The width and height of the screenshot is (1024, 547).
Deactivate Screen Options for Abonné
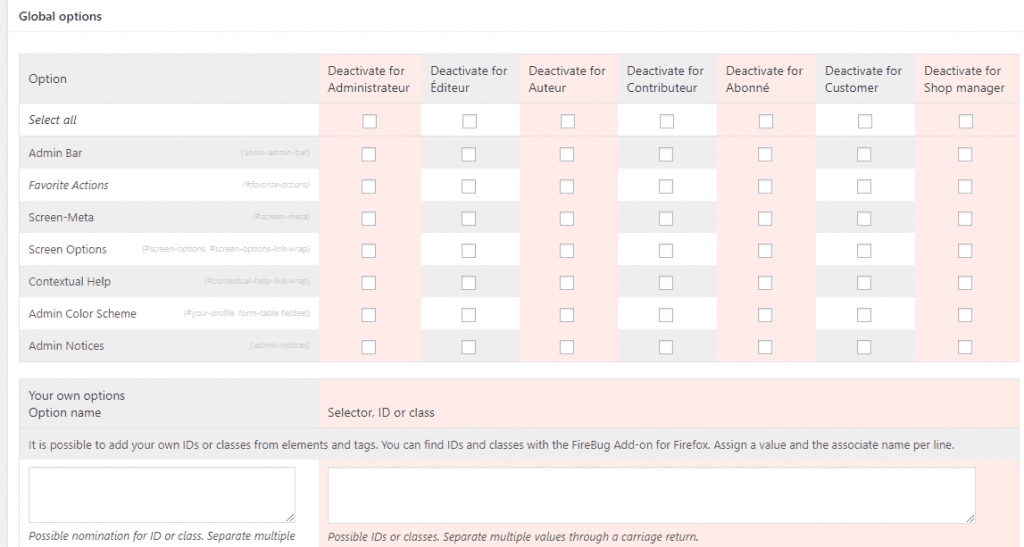[765, 250]
